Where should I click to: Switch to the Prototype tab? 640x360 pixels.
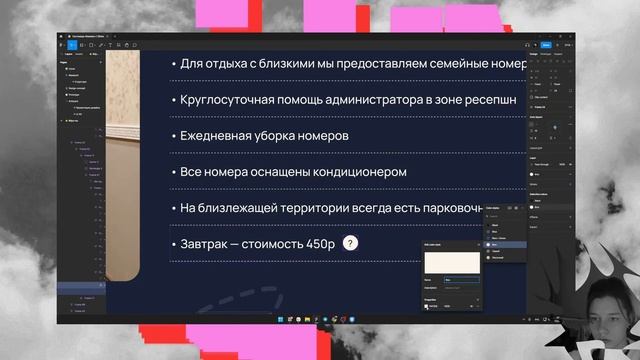tap(545, 54)
